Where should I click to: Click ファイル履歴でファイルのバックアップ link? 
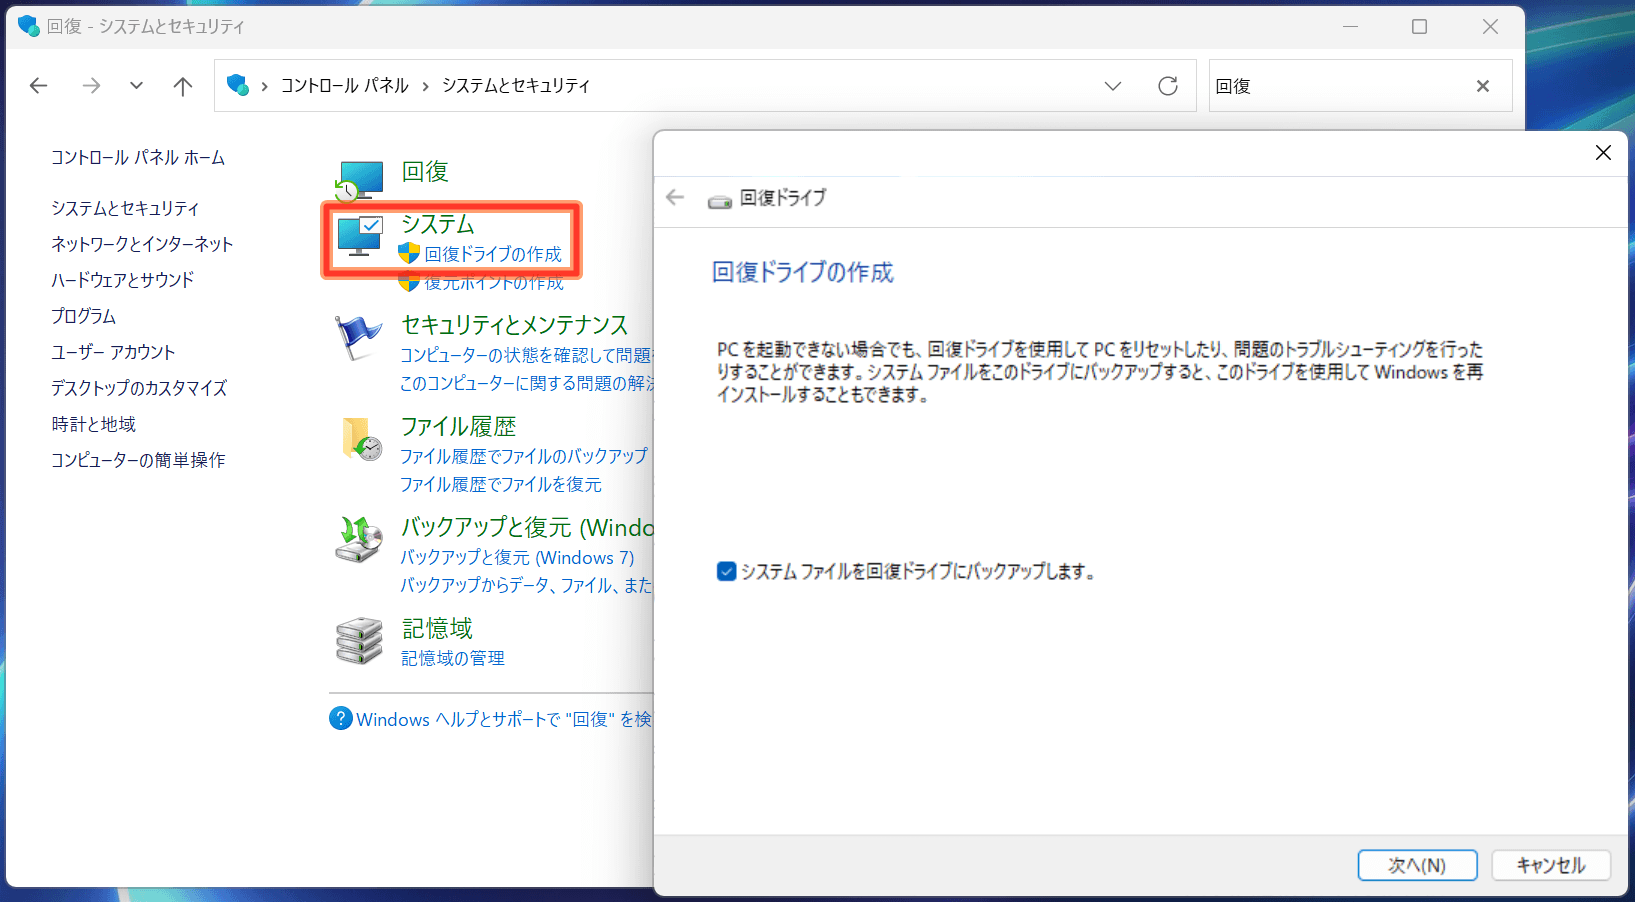[524, 456]
